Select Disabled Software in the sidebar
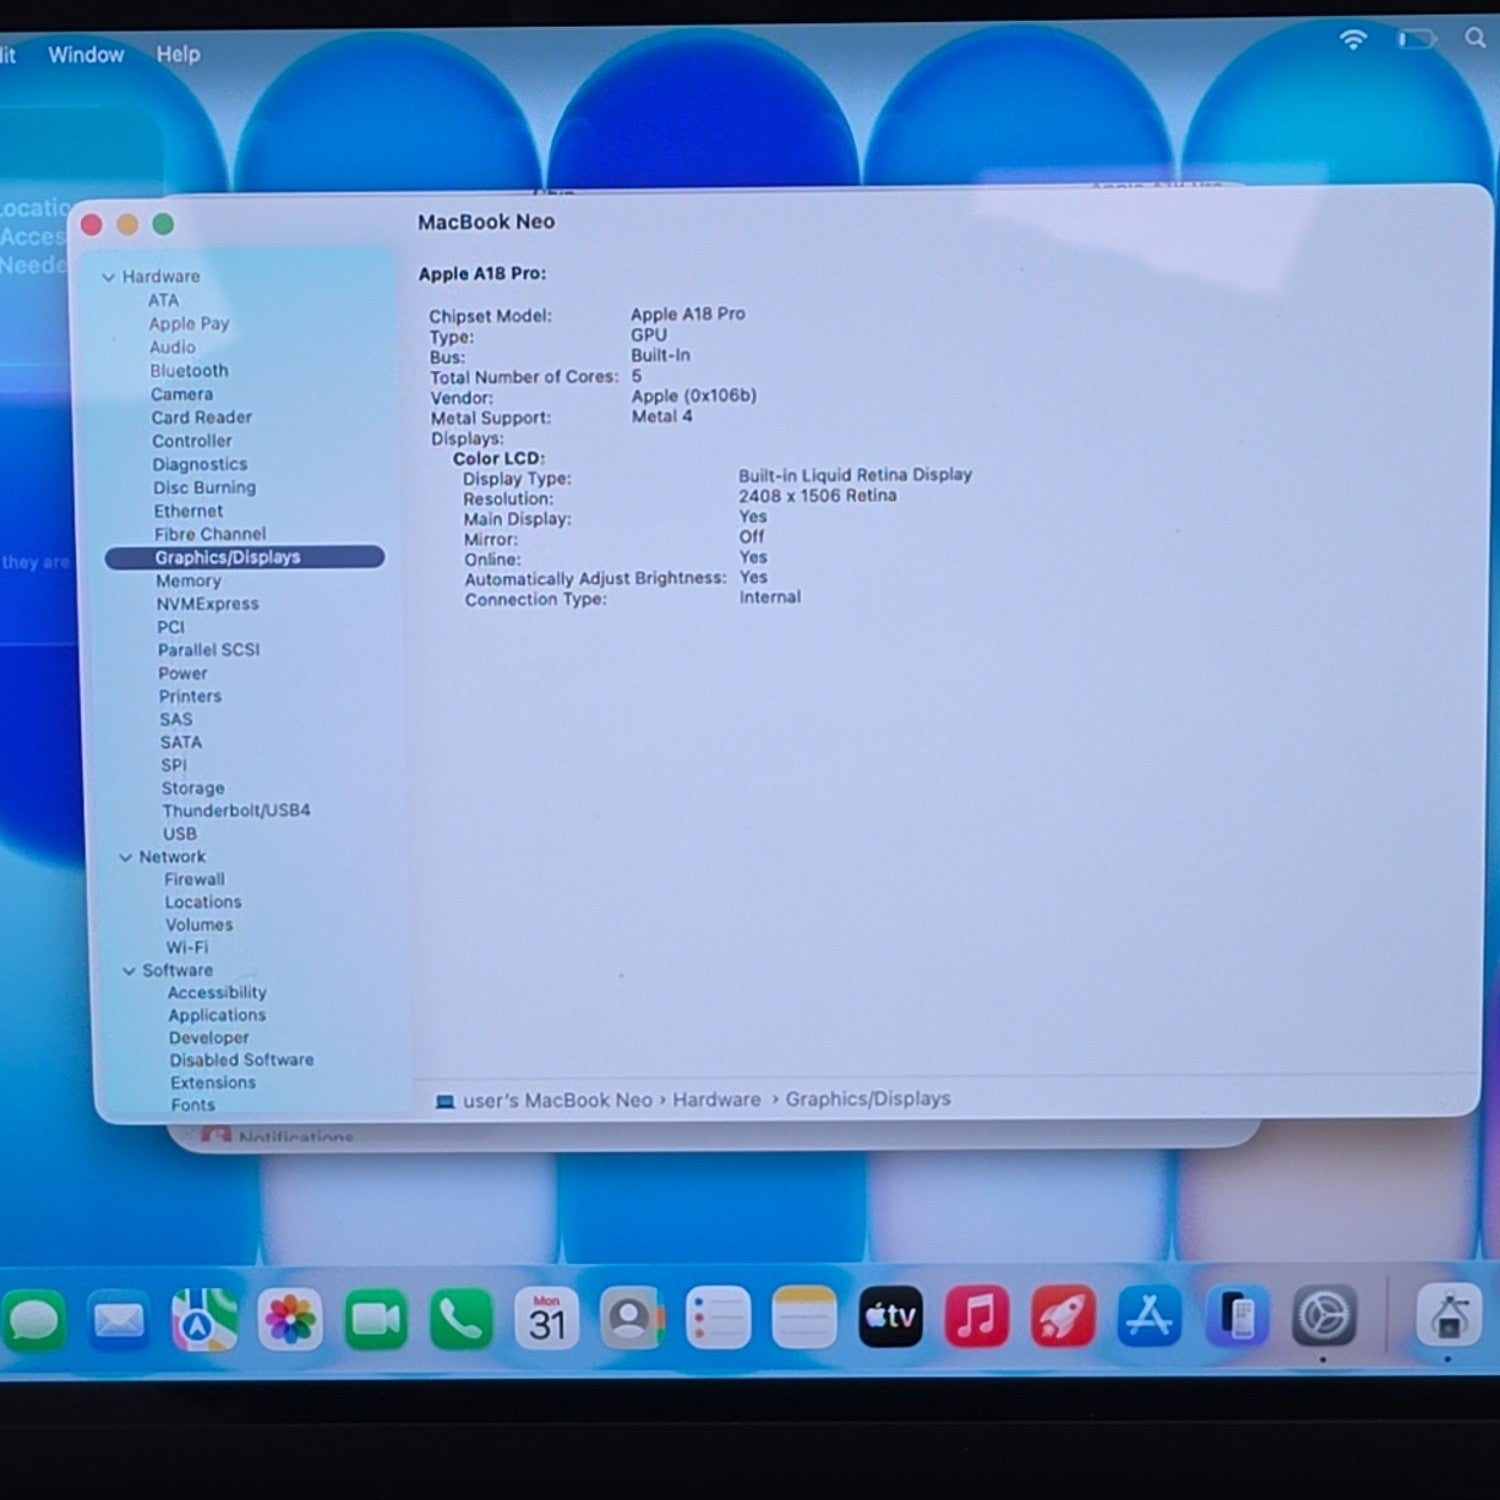 pyautogui.click(x=241, y=1061)
